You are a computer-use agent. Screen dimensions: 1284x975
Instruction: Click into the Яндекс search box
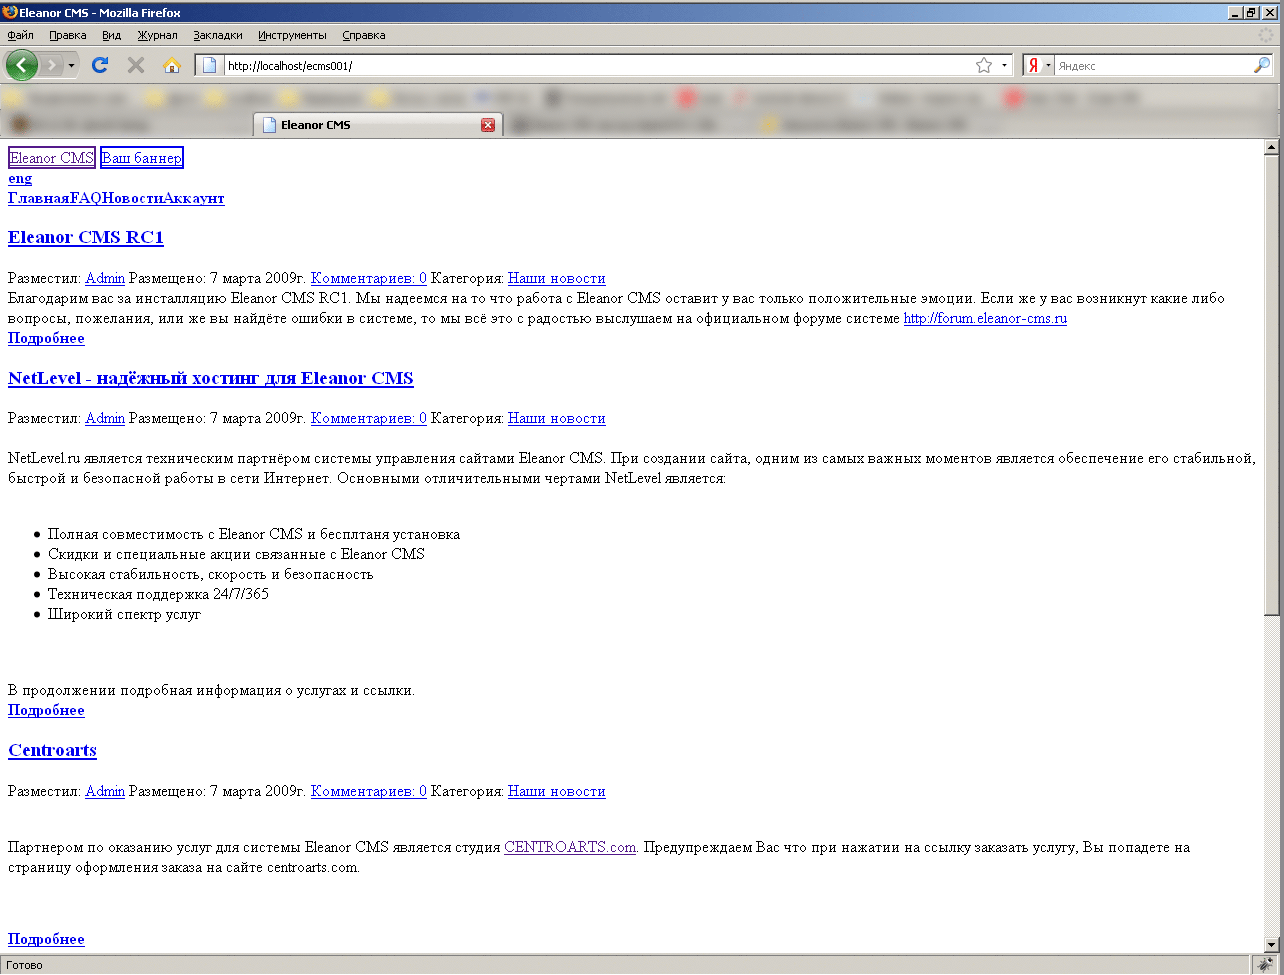tap(1154, 65)
